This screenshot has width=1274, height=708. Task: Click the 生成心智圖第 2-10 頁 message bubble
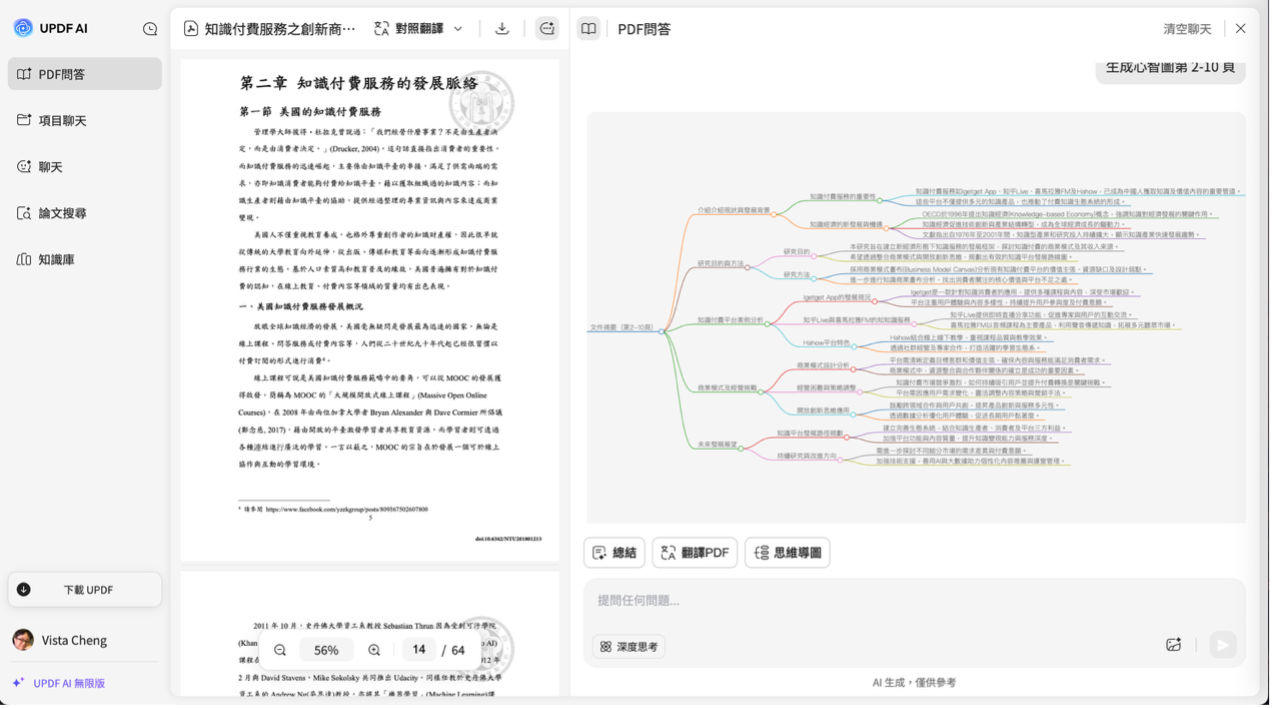[1170, 68]
